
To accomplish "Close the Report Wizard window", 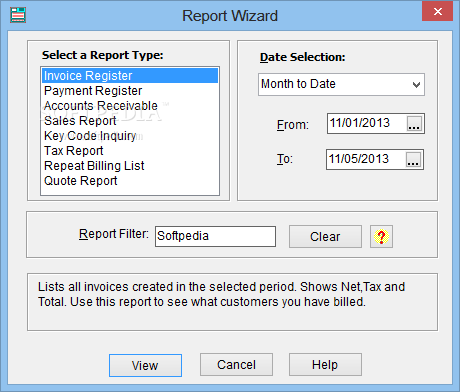I will click(438, 12).
